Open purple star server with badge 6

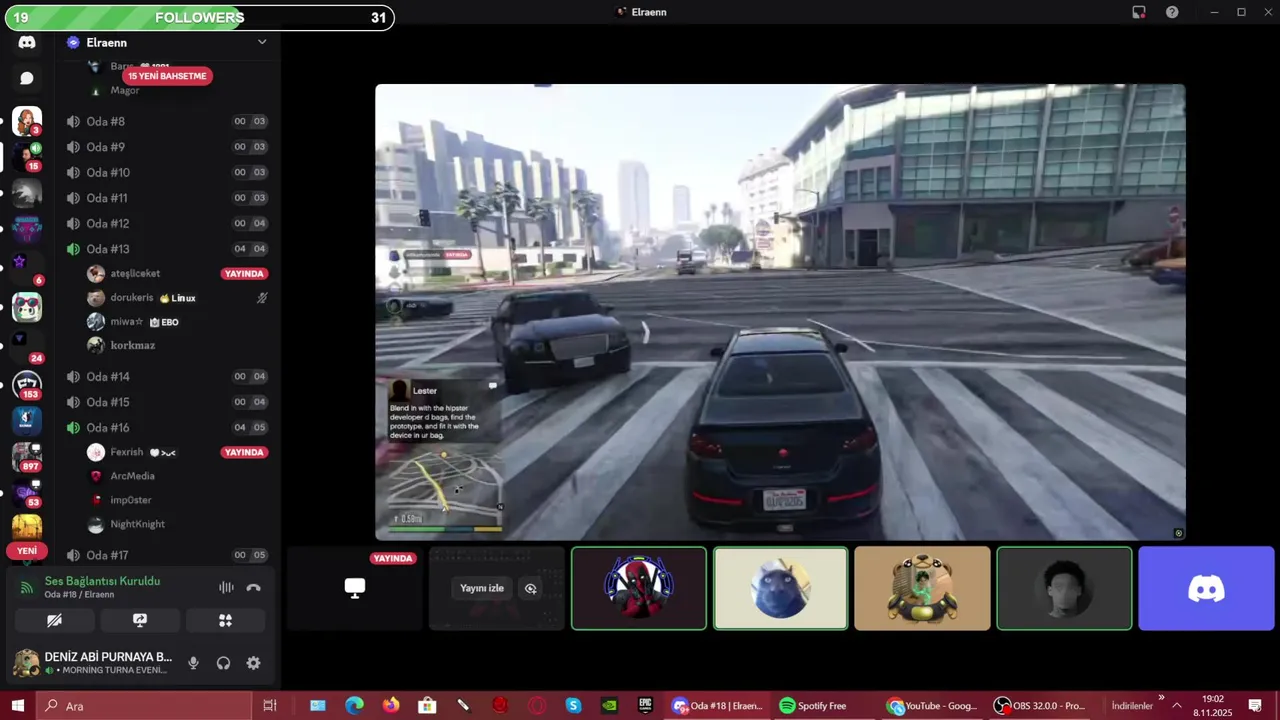19,262
